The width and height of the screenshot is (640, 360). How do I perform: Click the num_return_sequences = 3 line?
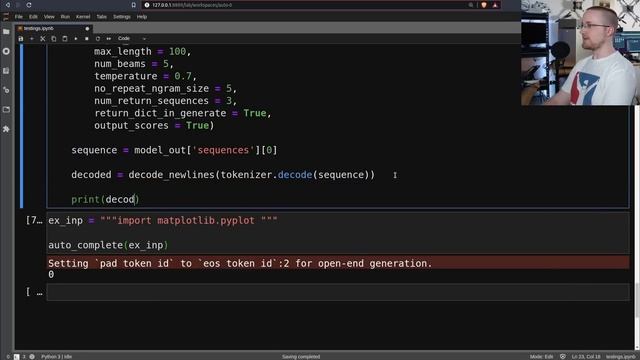click(x=165, y=101)
